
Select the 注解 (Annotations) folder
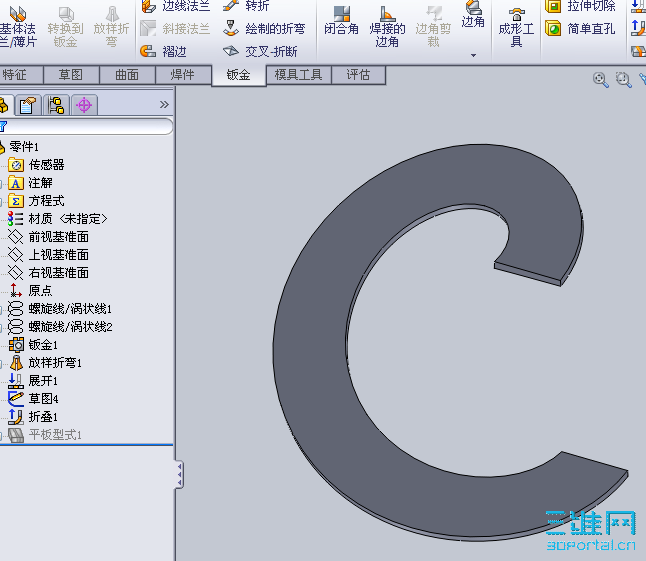pos(30,183)
